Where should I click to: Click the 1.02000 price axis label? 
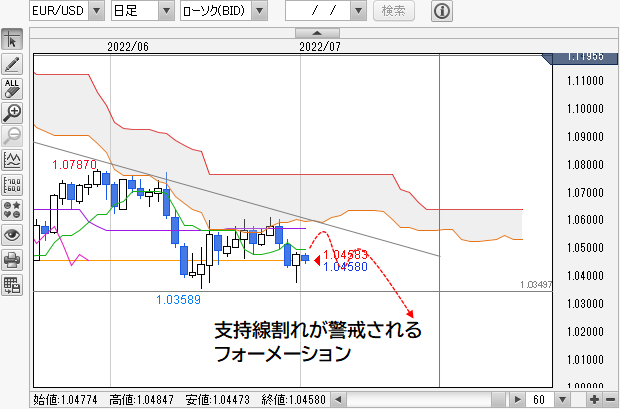pos(585,331)
